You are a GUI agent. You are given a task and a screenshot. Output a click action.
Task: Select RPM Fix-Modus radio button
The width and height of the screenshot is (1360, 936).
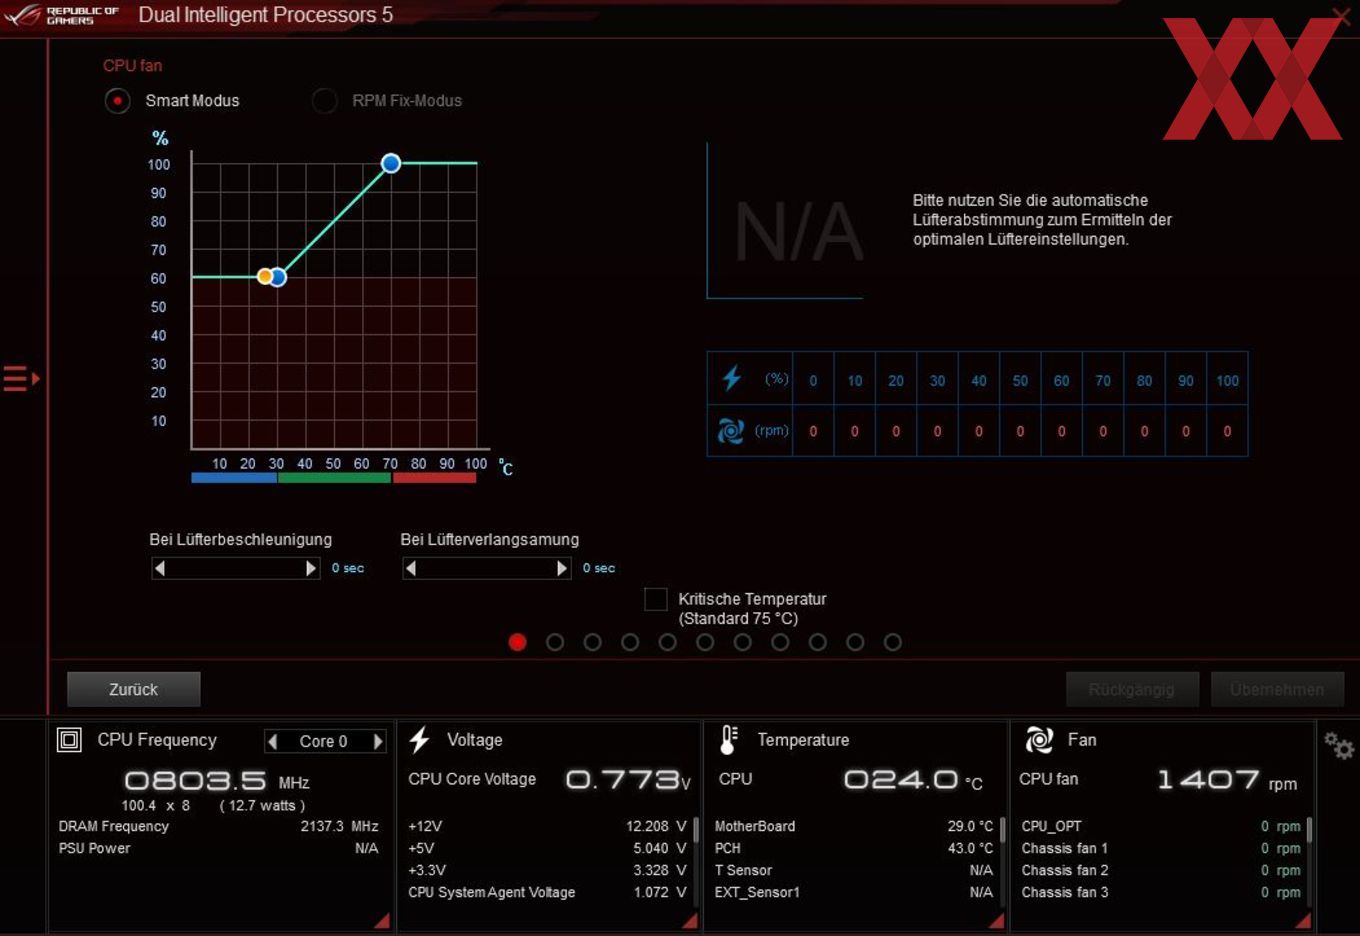pos(324,101)
